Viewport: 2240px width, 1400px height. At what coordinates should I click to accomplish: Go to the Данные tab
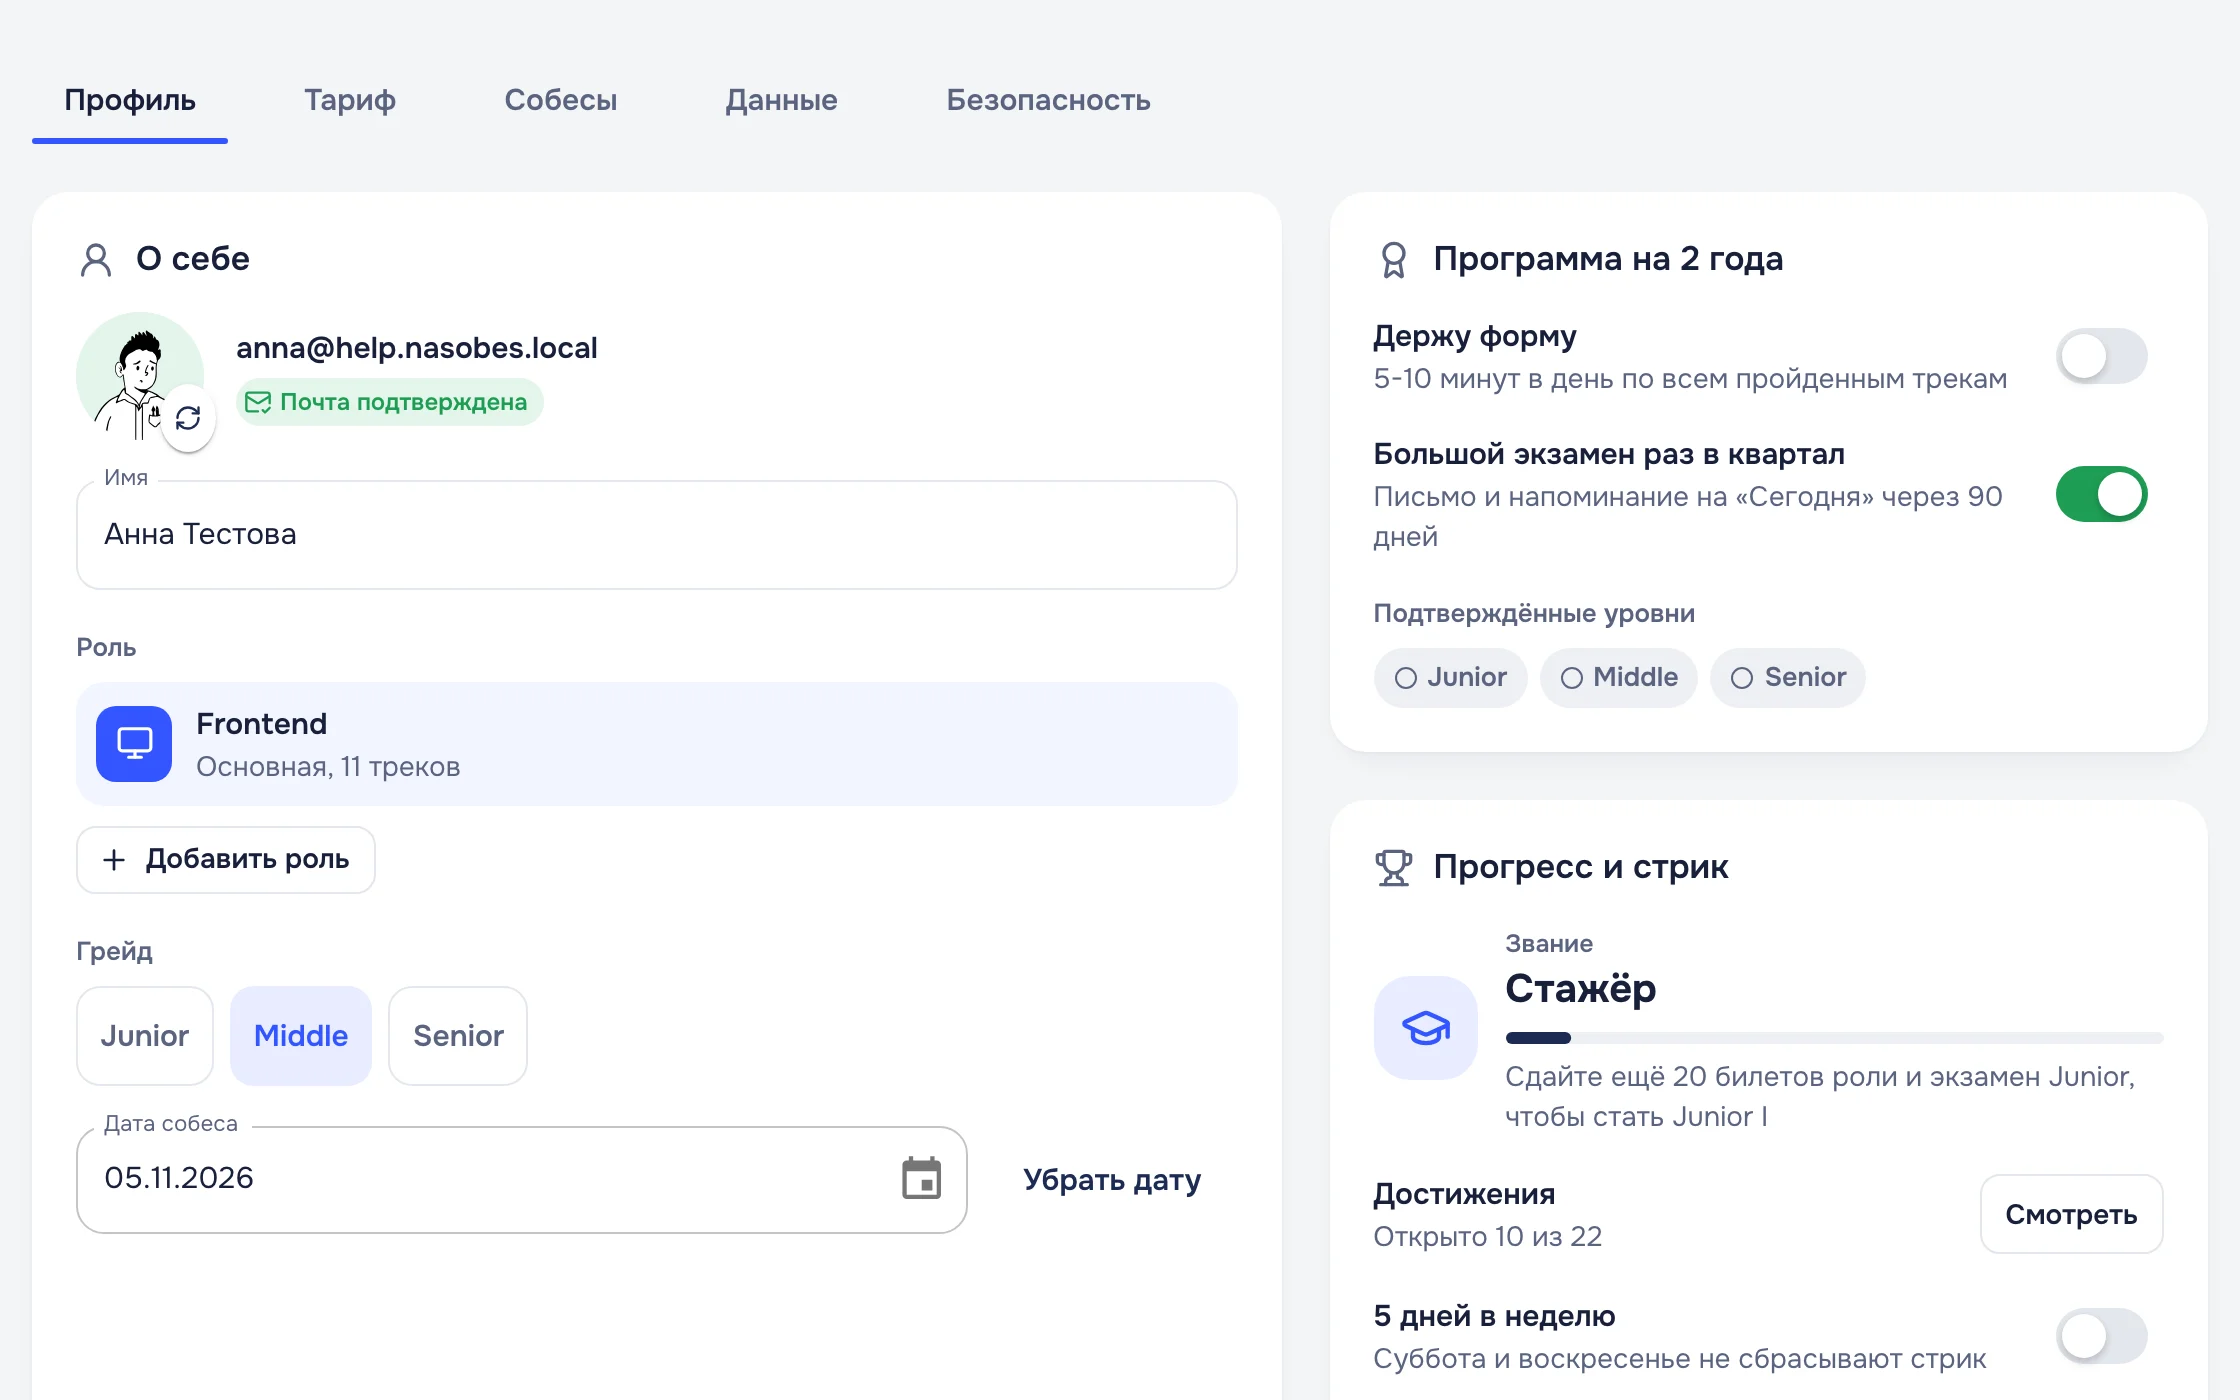point(782,100)
